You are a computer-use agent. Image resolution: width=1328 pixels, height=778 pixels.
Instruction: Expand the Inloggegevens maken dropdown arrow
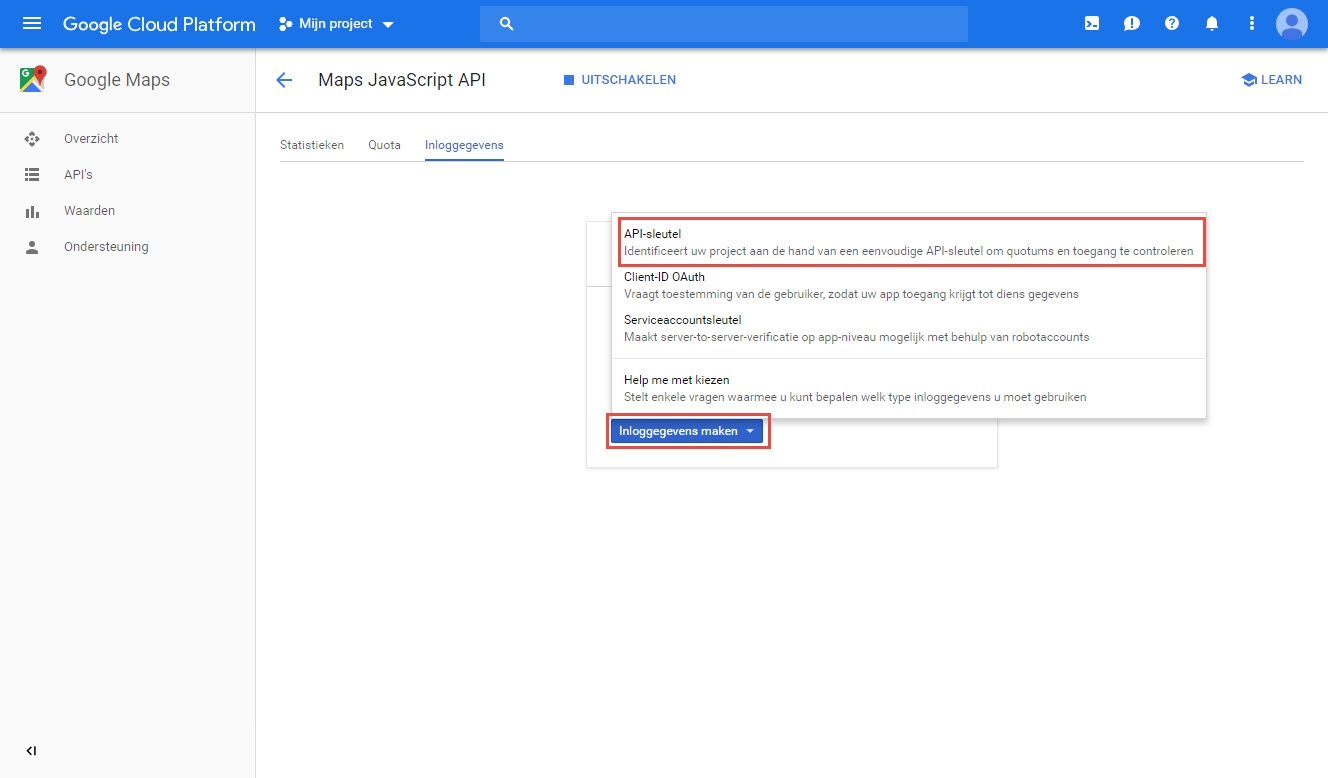pyautogui.click(x=751, y=430)
